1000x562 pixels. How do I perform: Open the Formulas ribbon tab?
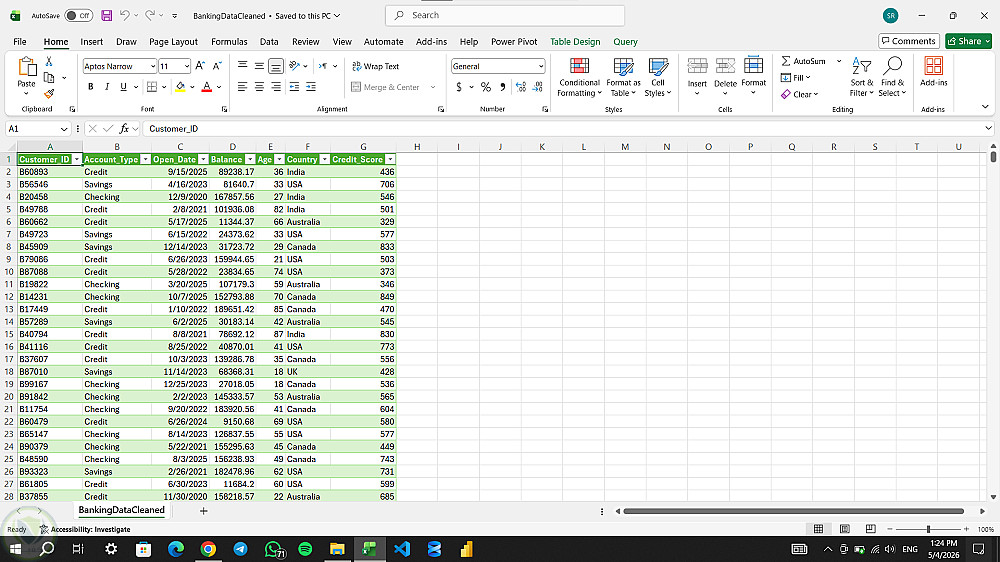(229, 41)
